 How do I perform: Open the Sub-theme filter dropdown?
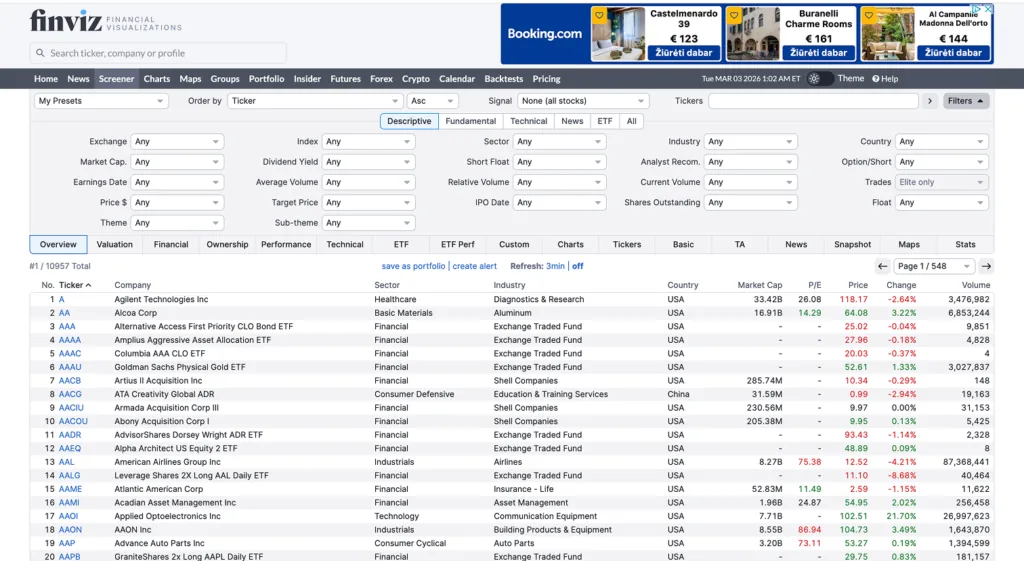coord(368,223)
